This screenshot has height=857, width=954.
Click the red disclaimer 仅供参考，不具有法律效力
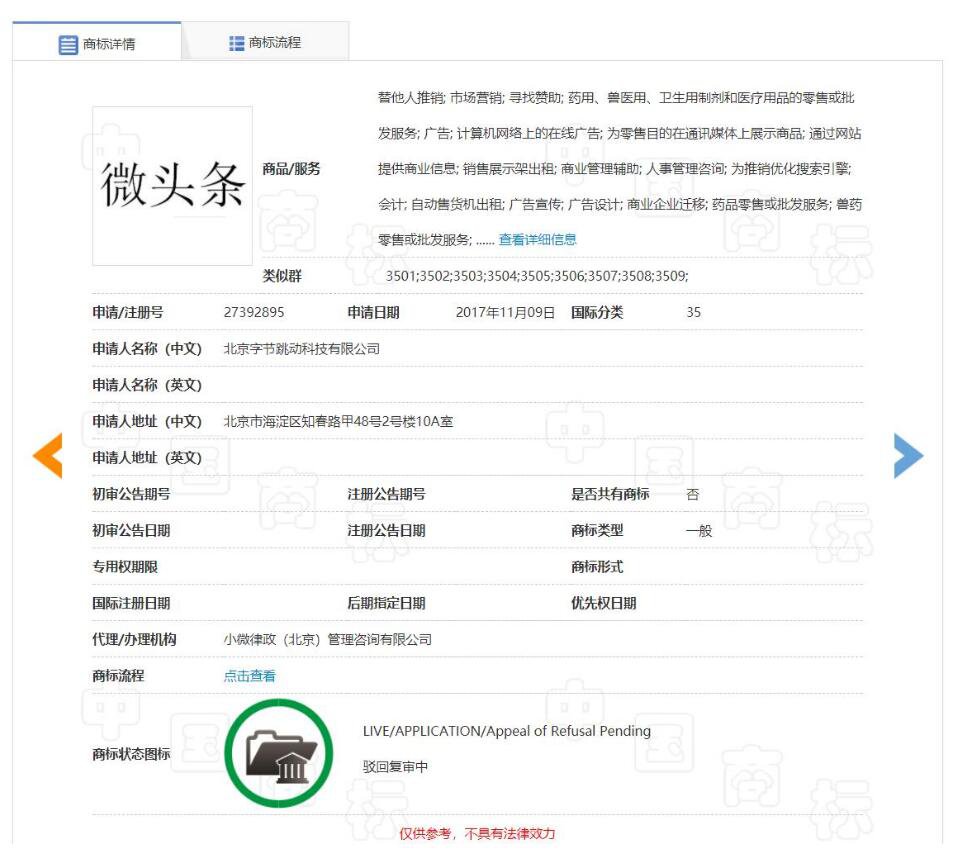477,834
